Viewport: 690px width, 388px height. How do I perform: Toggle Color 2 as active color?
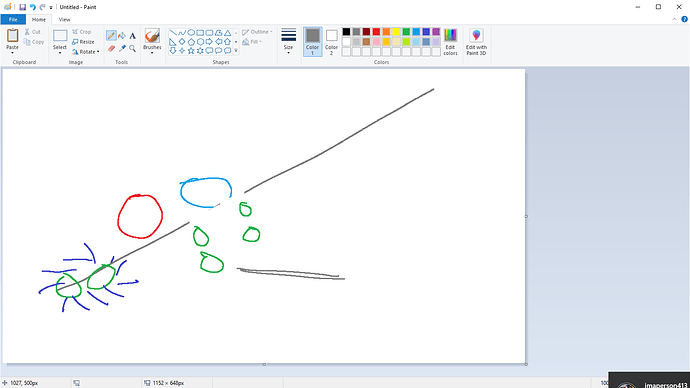331,42
